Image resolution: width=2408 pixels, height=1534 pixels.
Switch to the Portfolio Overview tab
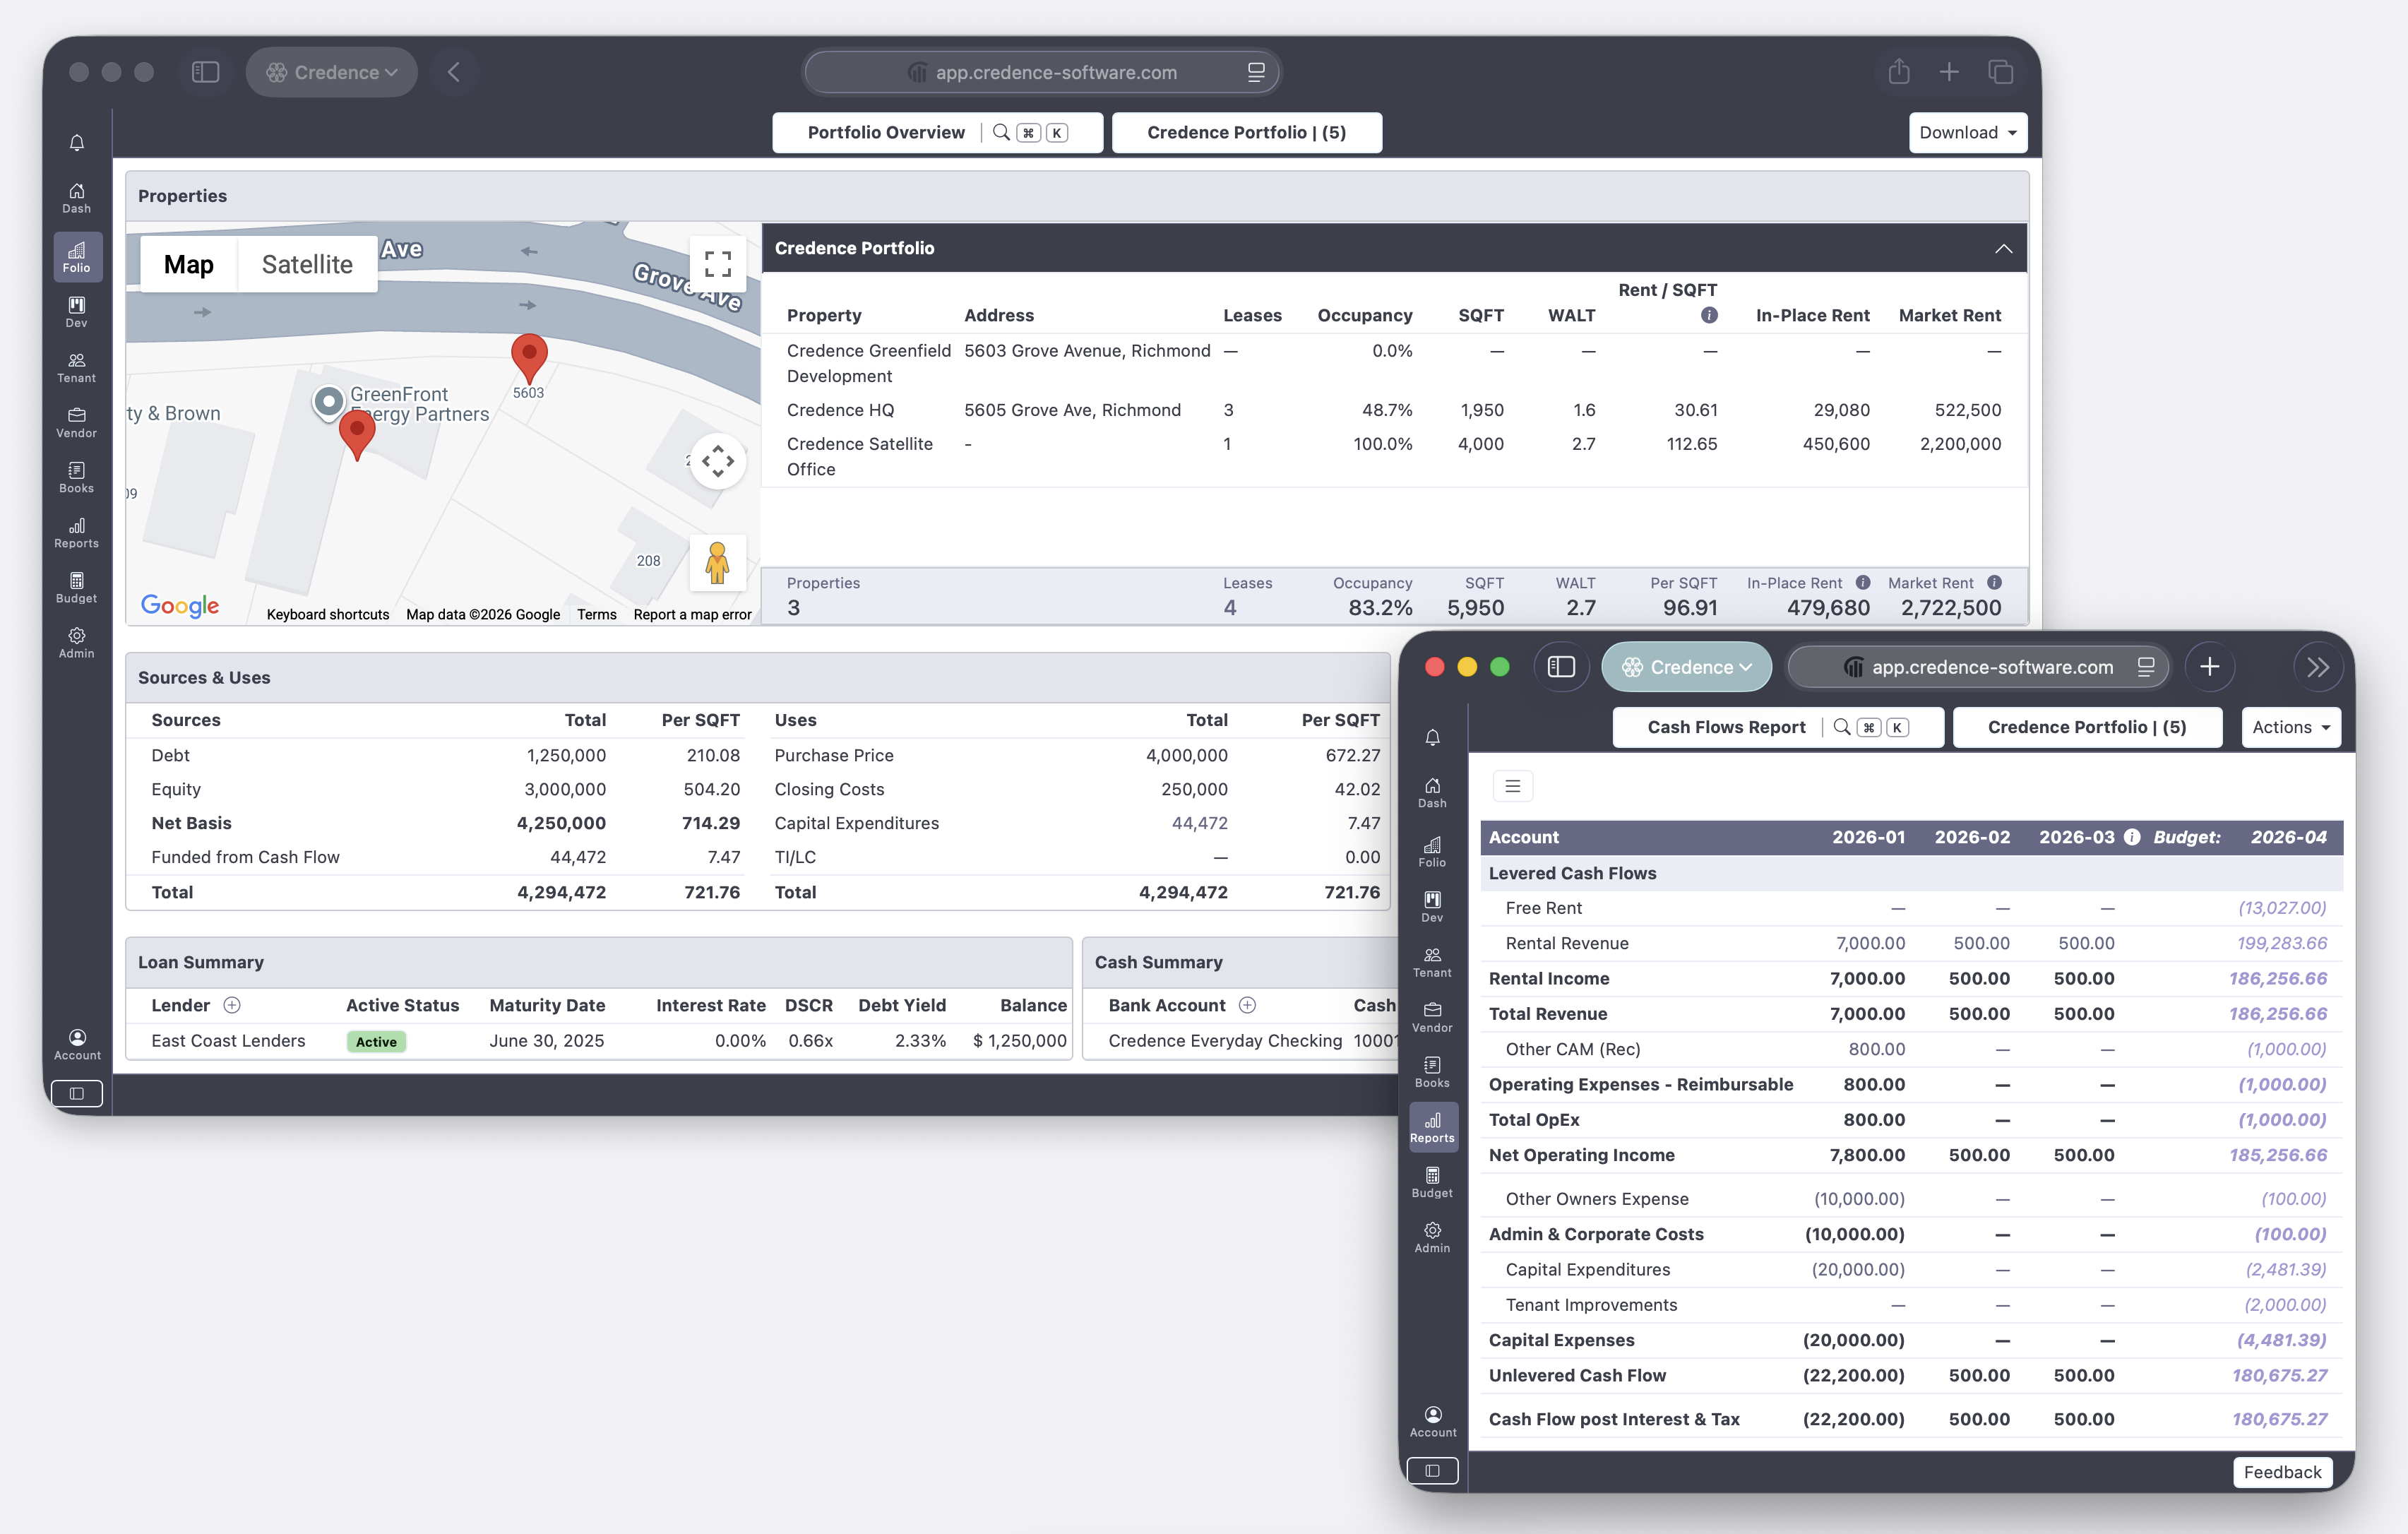click(886, 132)
